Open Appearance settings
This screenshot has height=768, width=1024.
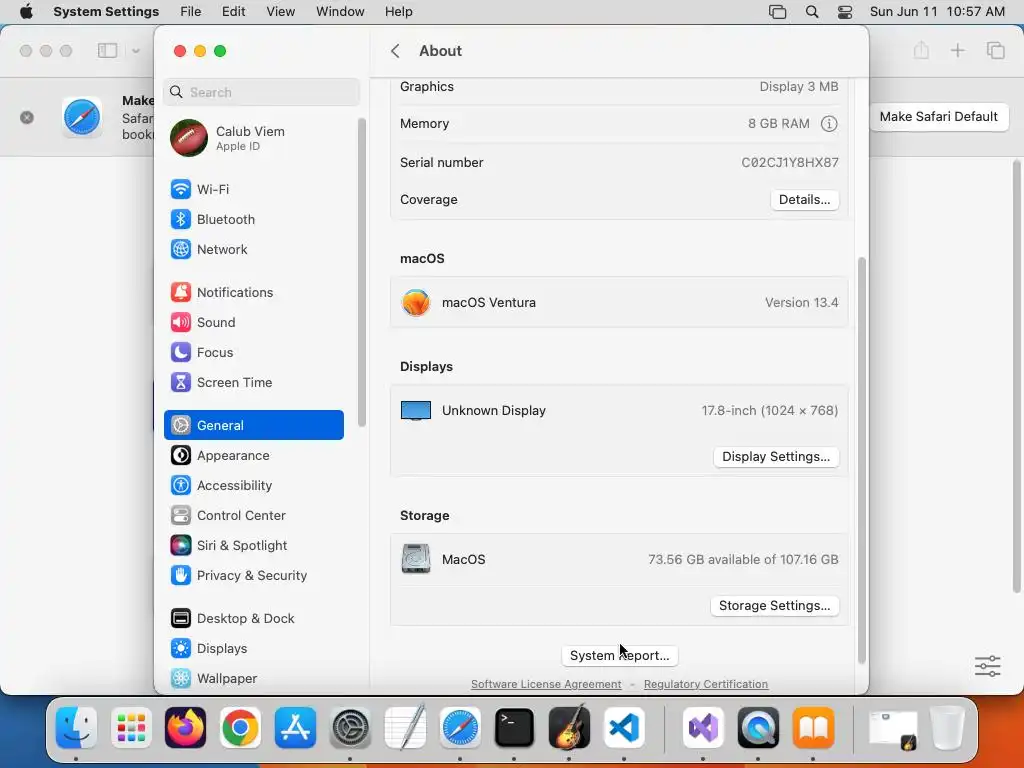coord(253,456)
